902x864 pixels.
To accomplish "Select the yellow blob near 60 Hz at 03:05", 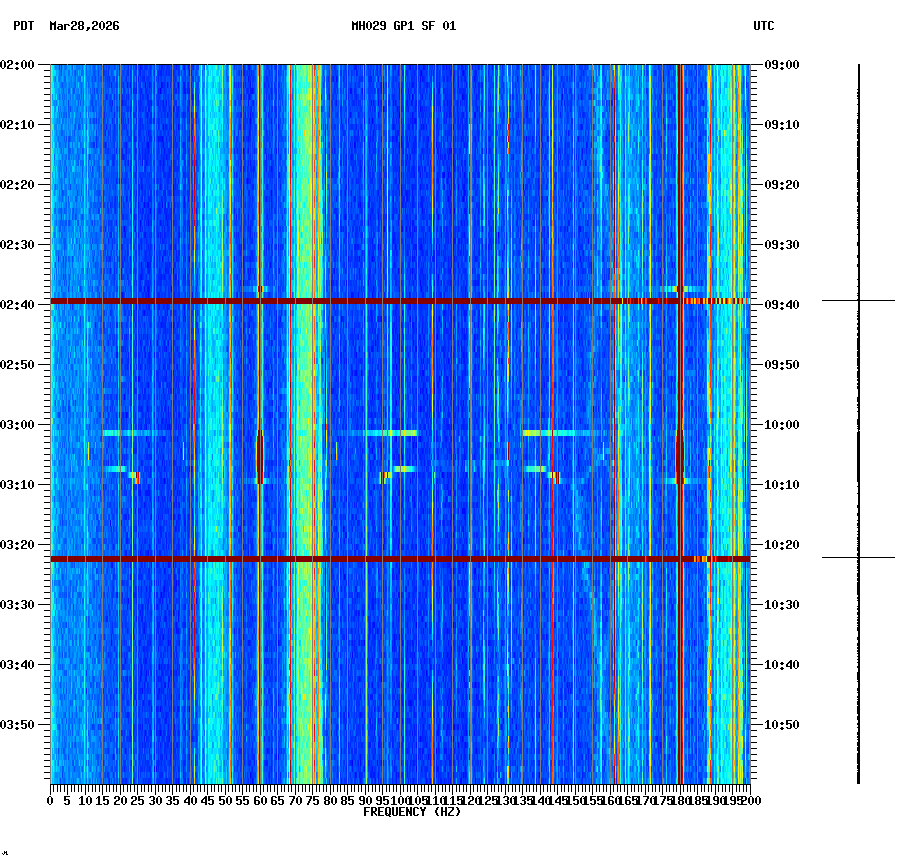I will tap(258, 455).
